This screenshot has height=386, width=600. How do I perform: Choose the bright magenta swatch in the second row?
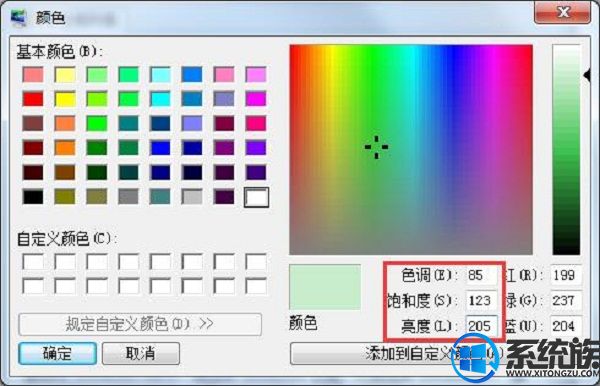pos(256,99)
